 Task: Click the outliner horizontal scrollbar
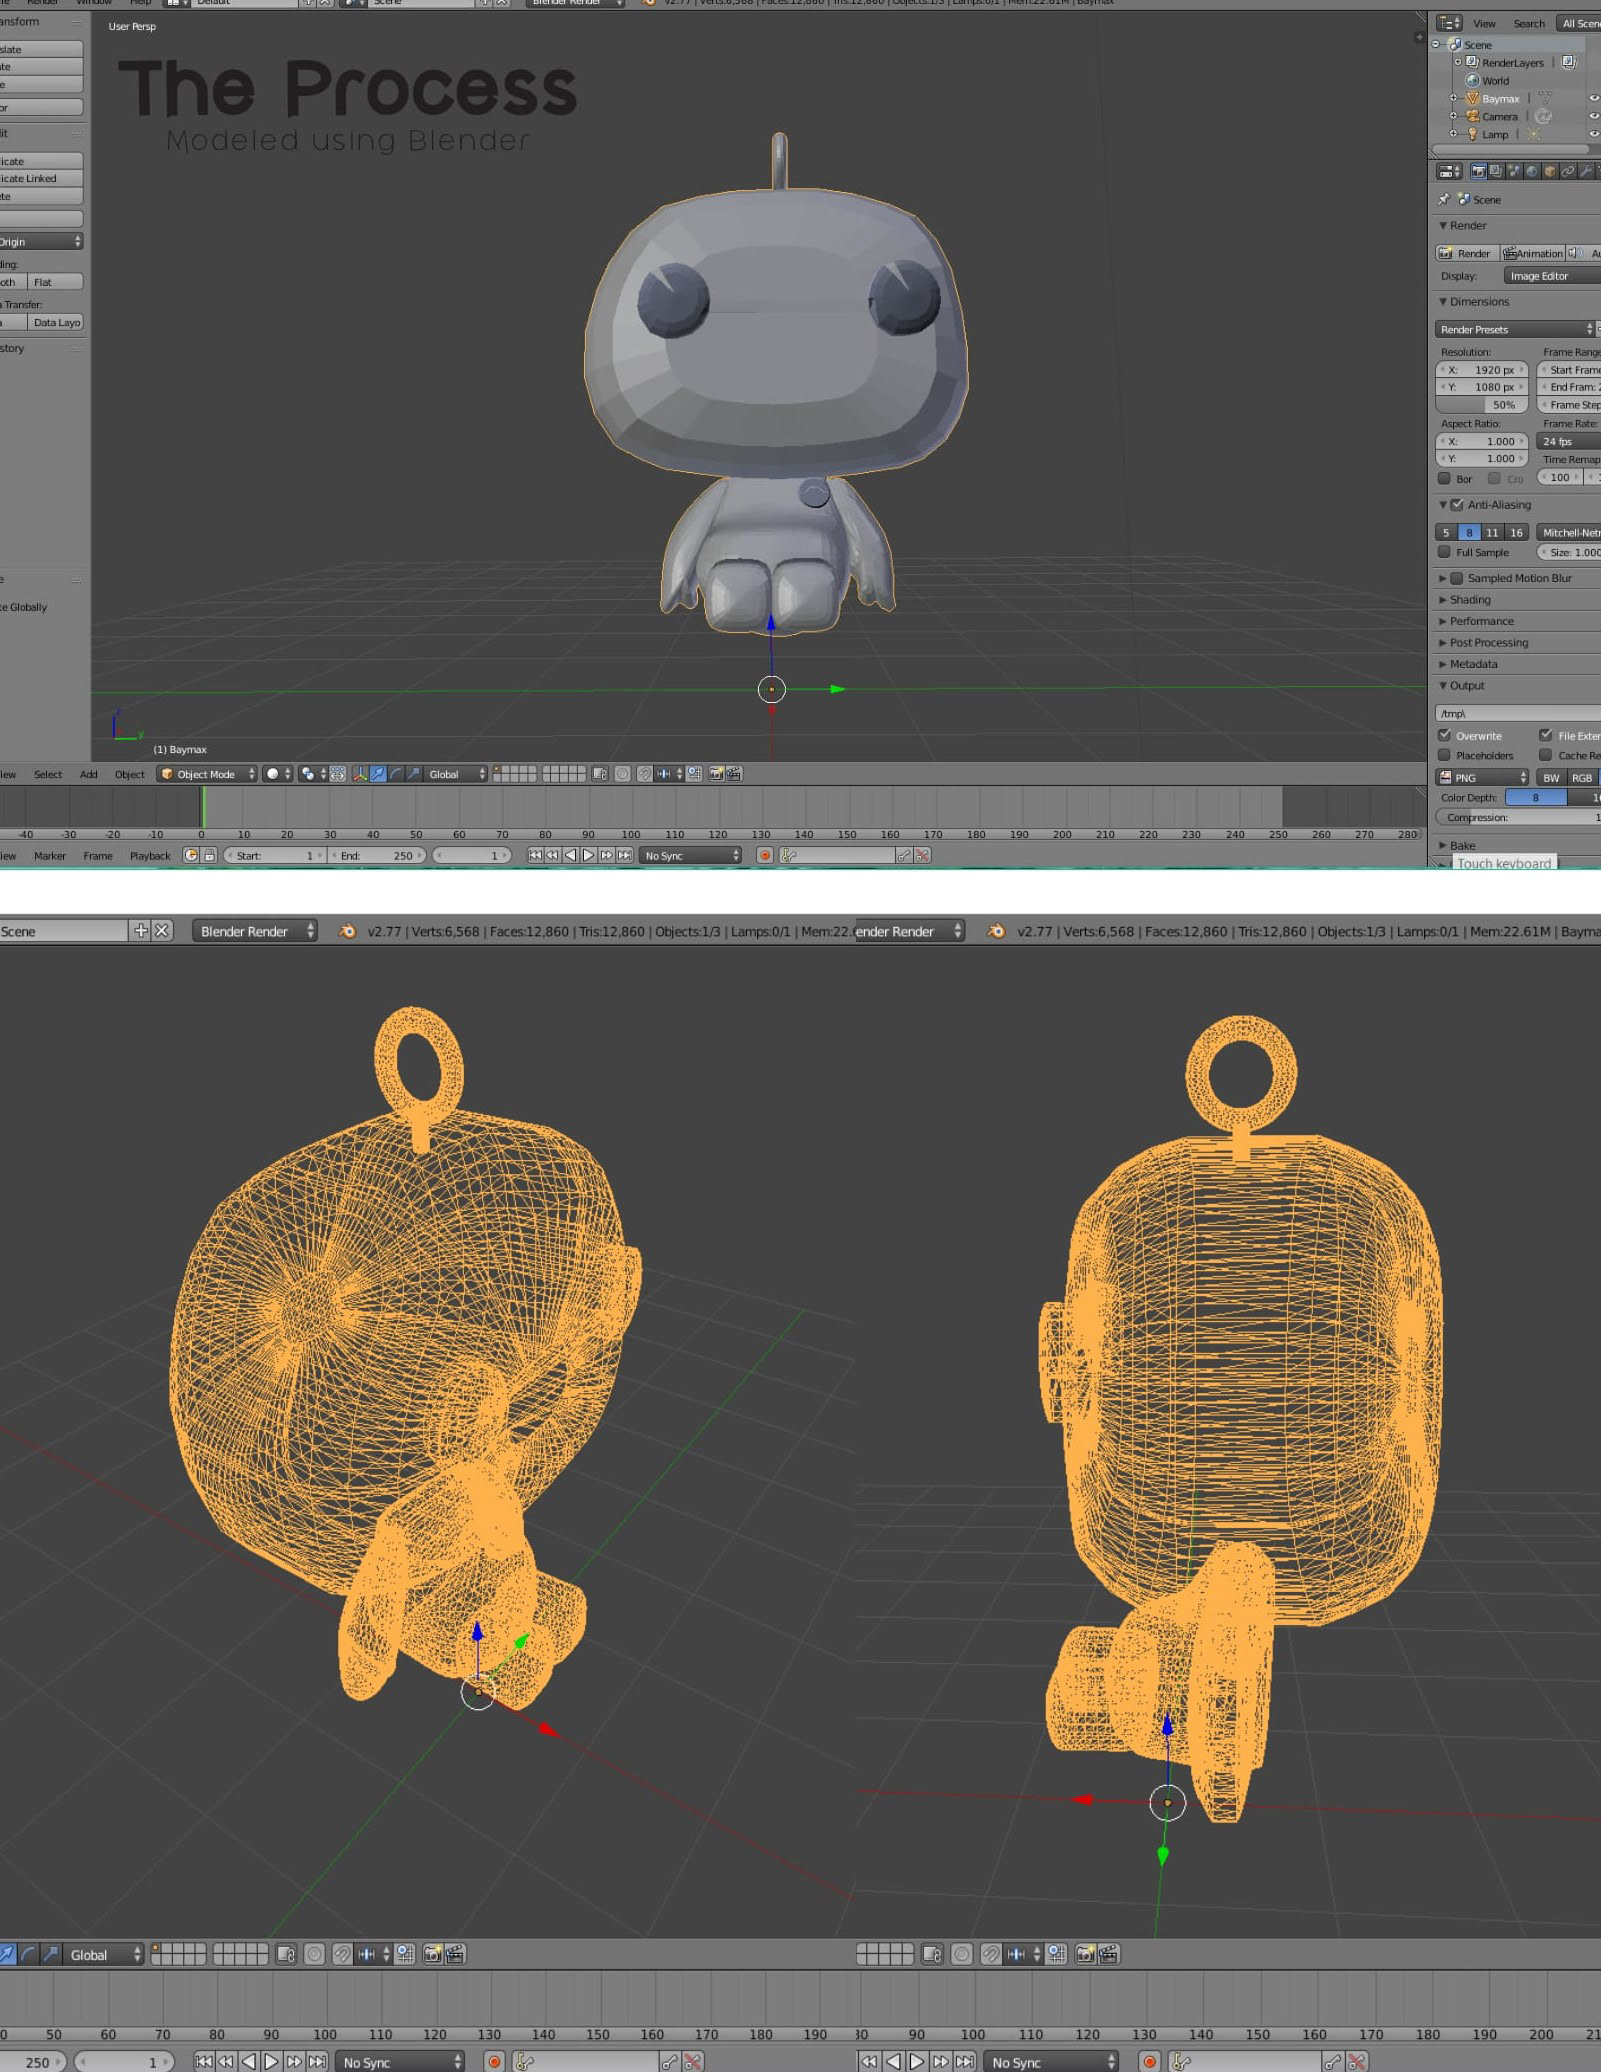(x=1511, y=149)
